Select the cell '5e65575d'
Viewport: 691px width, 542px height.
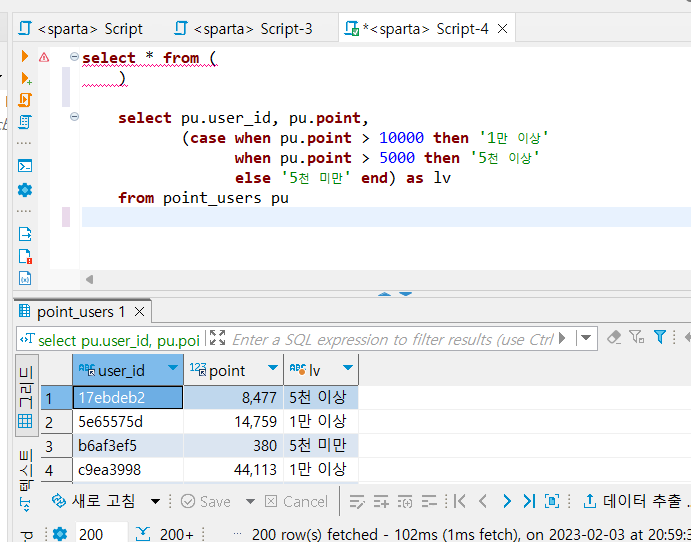coord(128,422)
